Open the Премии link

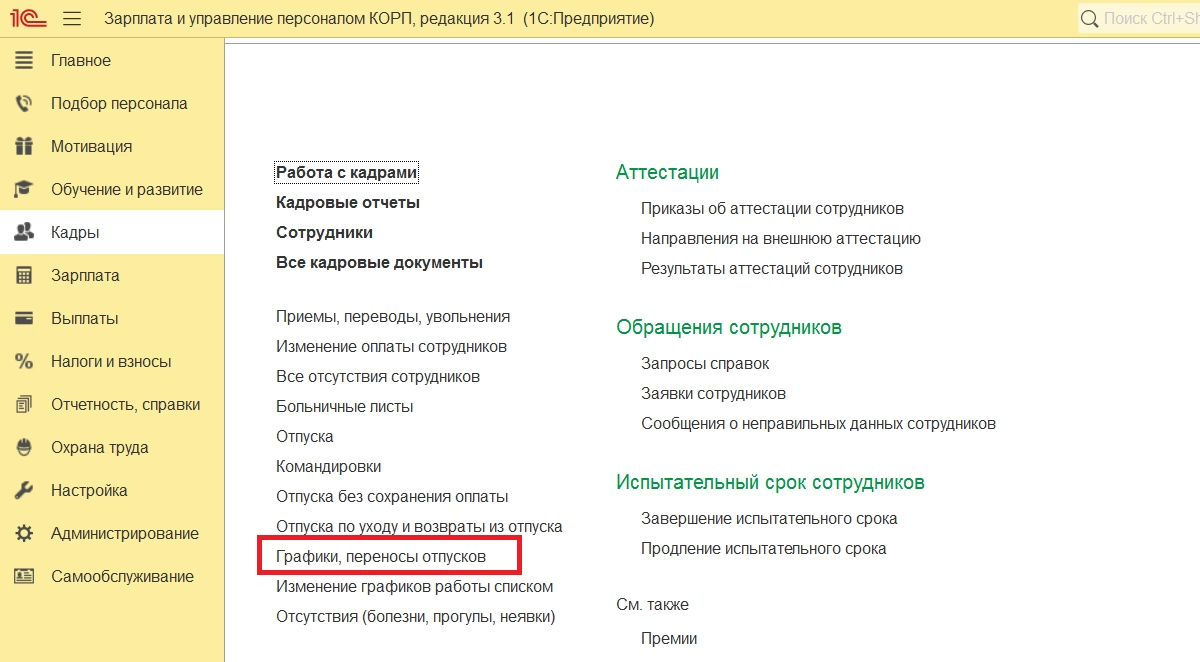click(669, 639)
